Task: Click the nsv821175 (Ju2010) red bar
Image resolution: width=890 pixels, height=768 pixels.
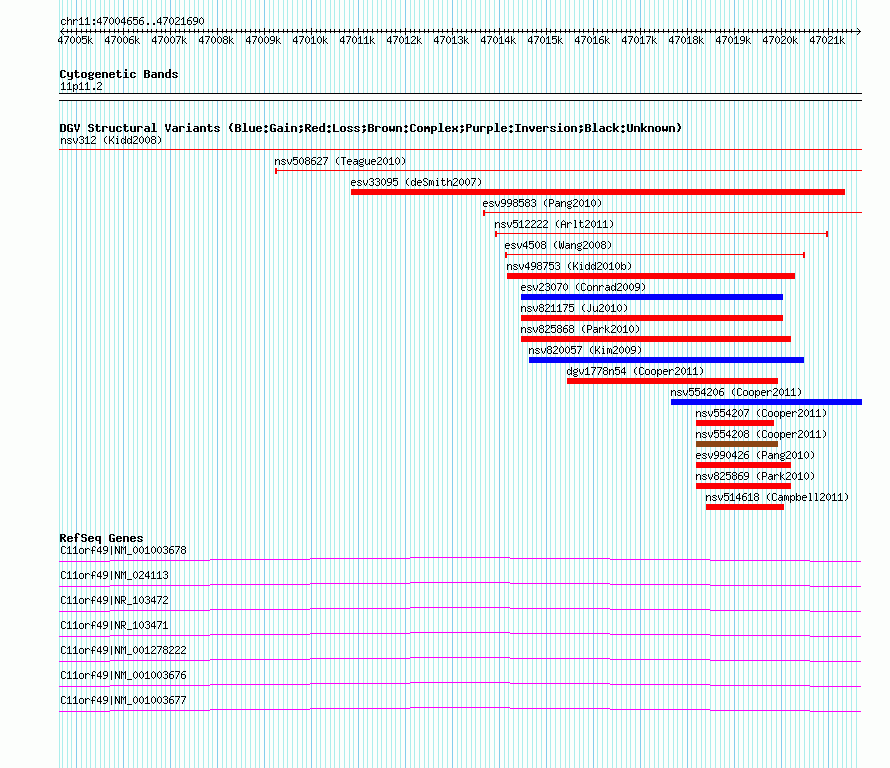Action: pyautogui.click(x=652, y=318)
